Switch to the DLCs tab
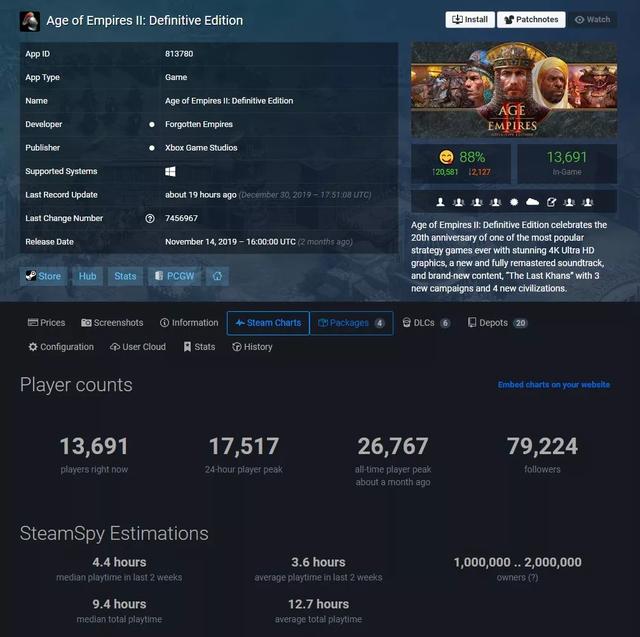The image size is (640, 637). click(x=426, y=323)
